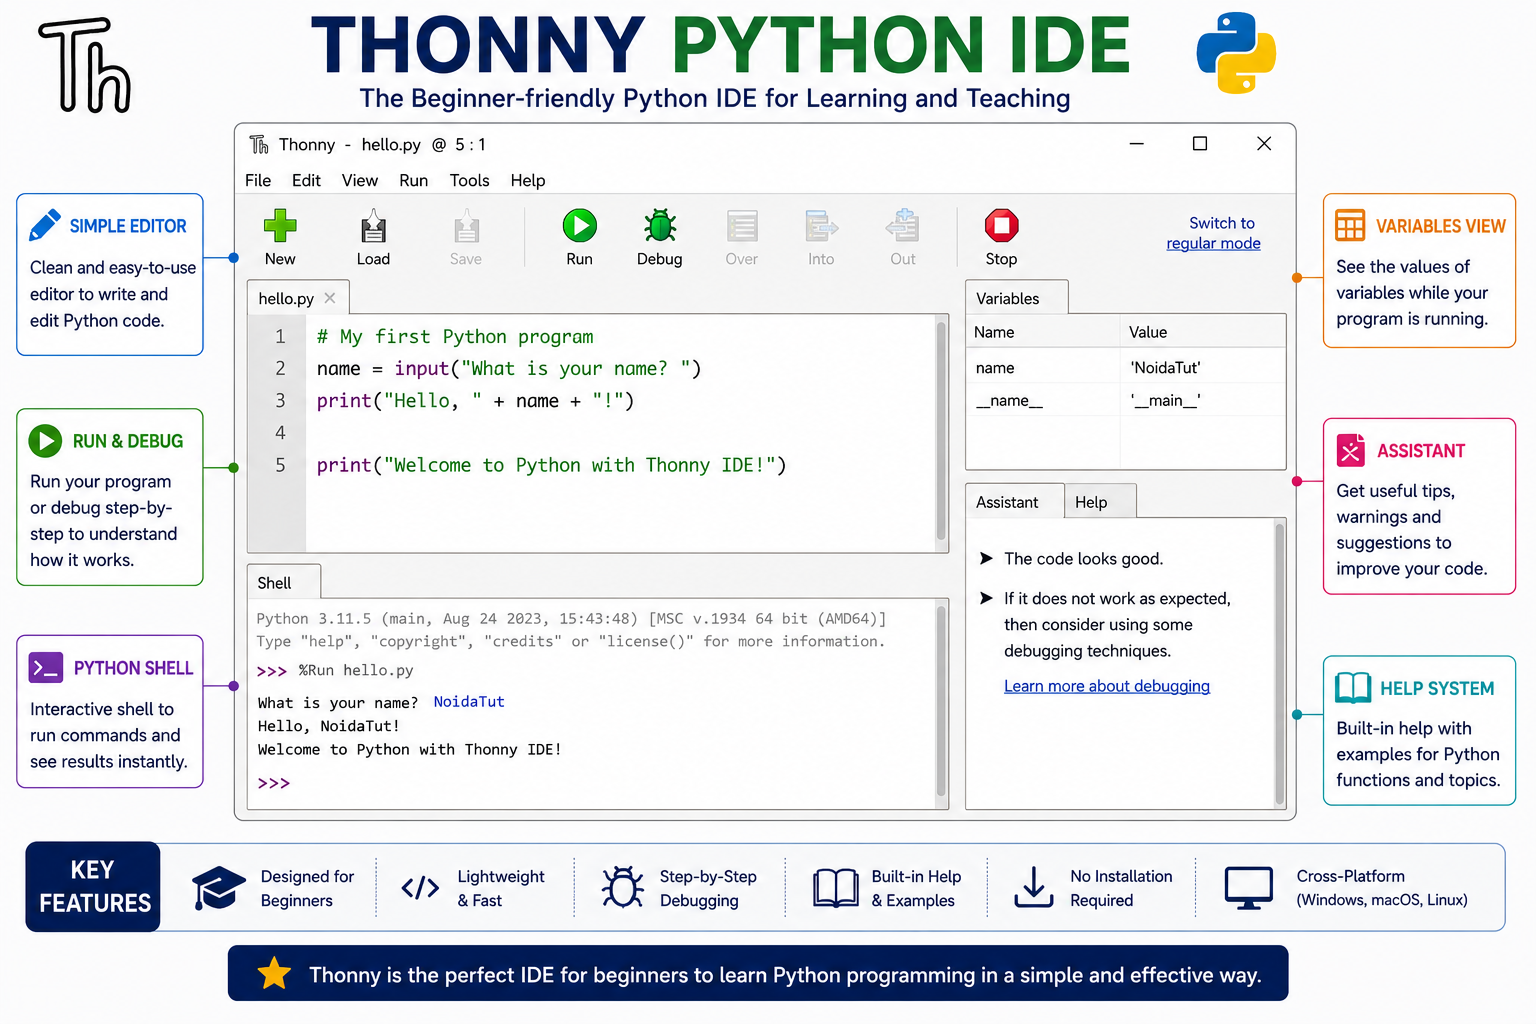Click the bug Step-by-Step Debugging icon
Screen dimensions: 1536x1024
pos(623,887)
